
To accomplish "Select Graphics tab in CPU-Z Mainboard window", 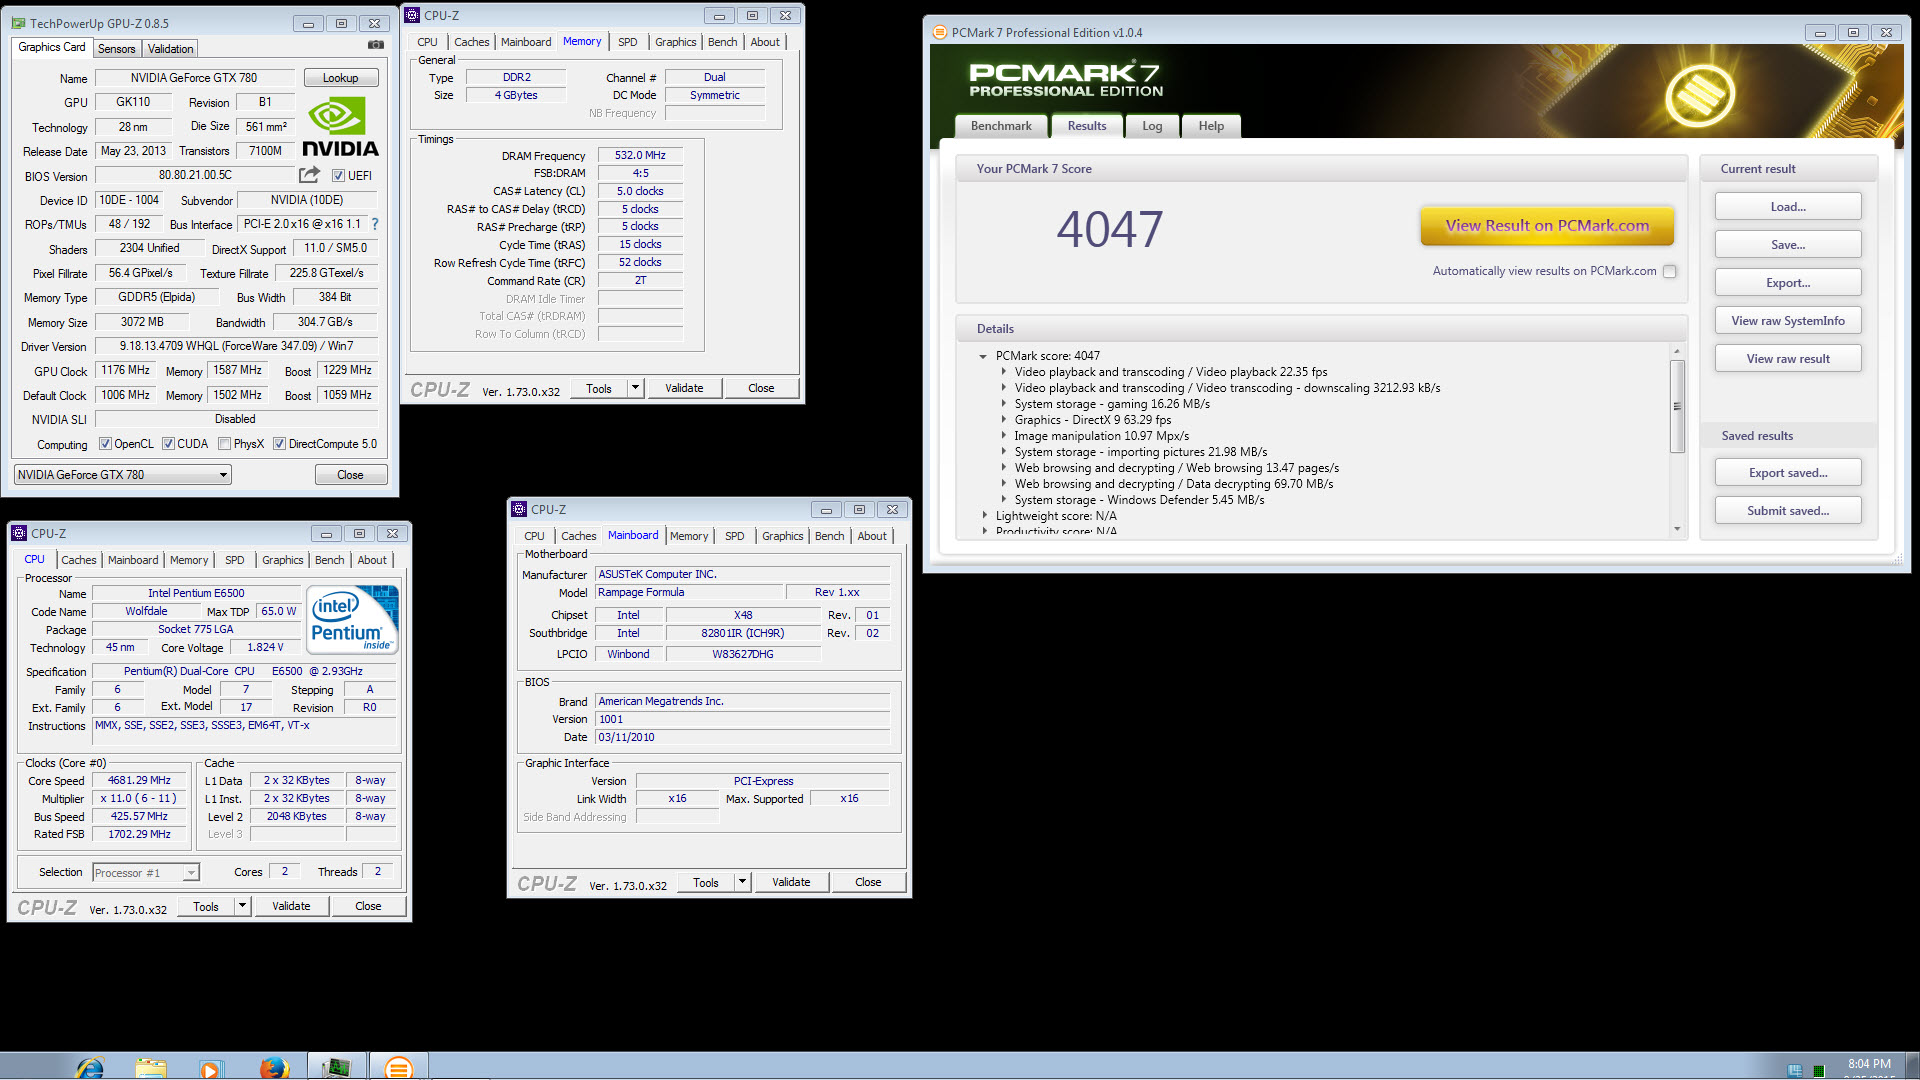I will coord(782,536).
